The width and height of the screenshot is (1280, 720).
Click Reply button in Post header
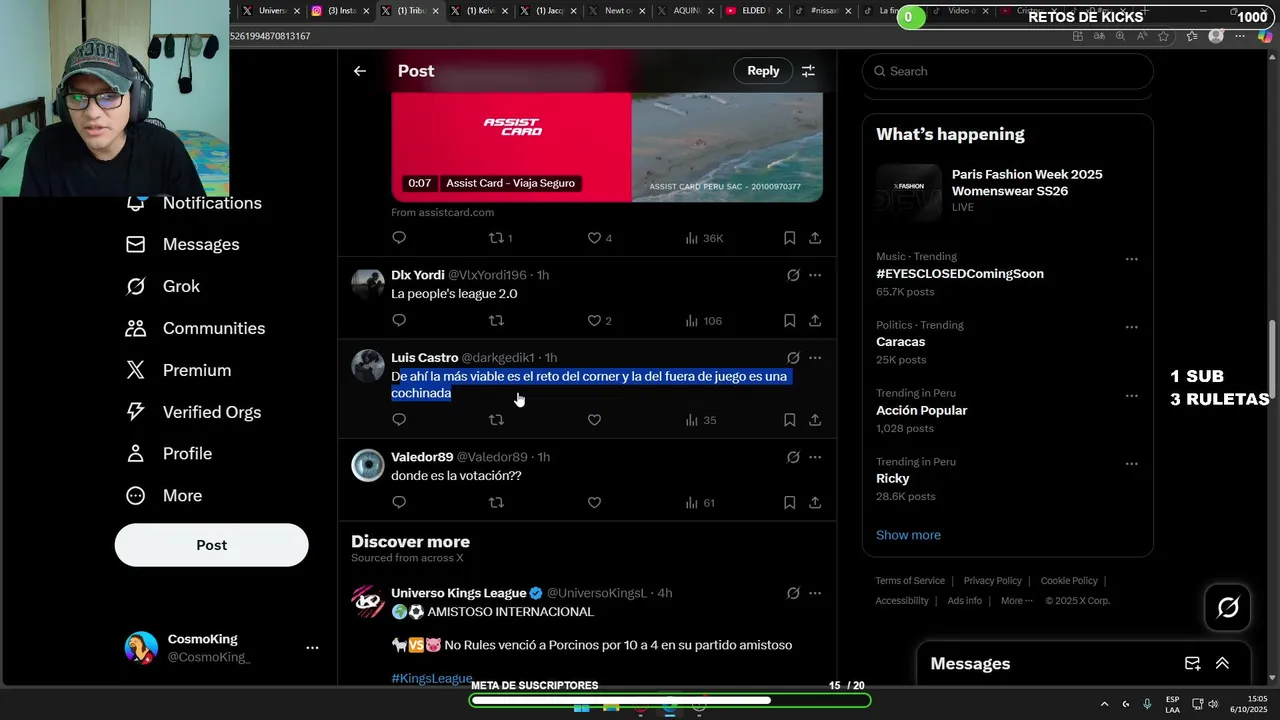coord(763,71)
